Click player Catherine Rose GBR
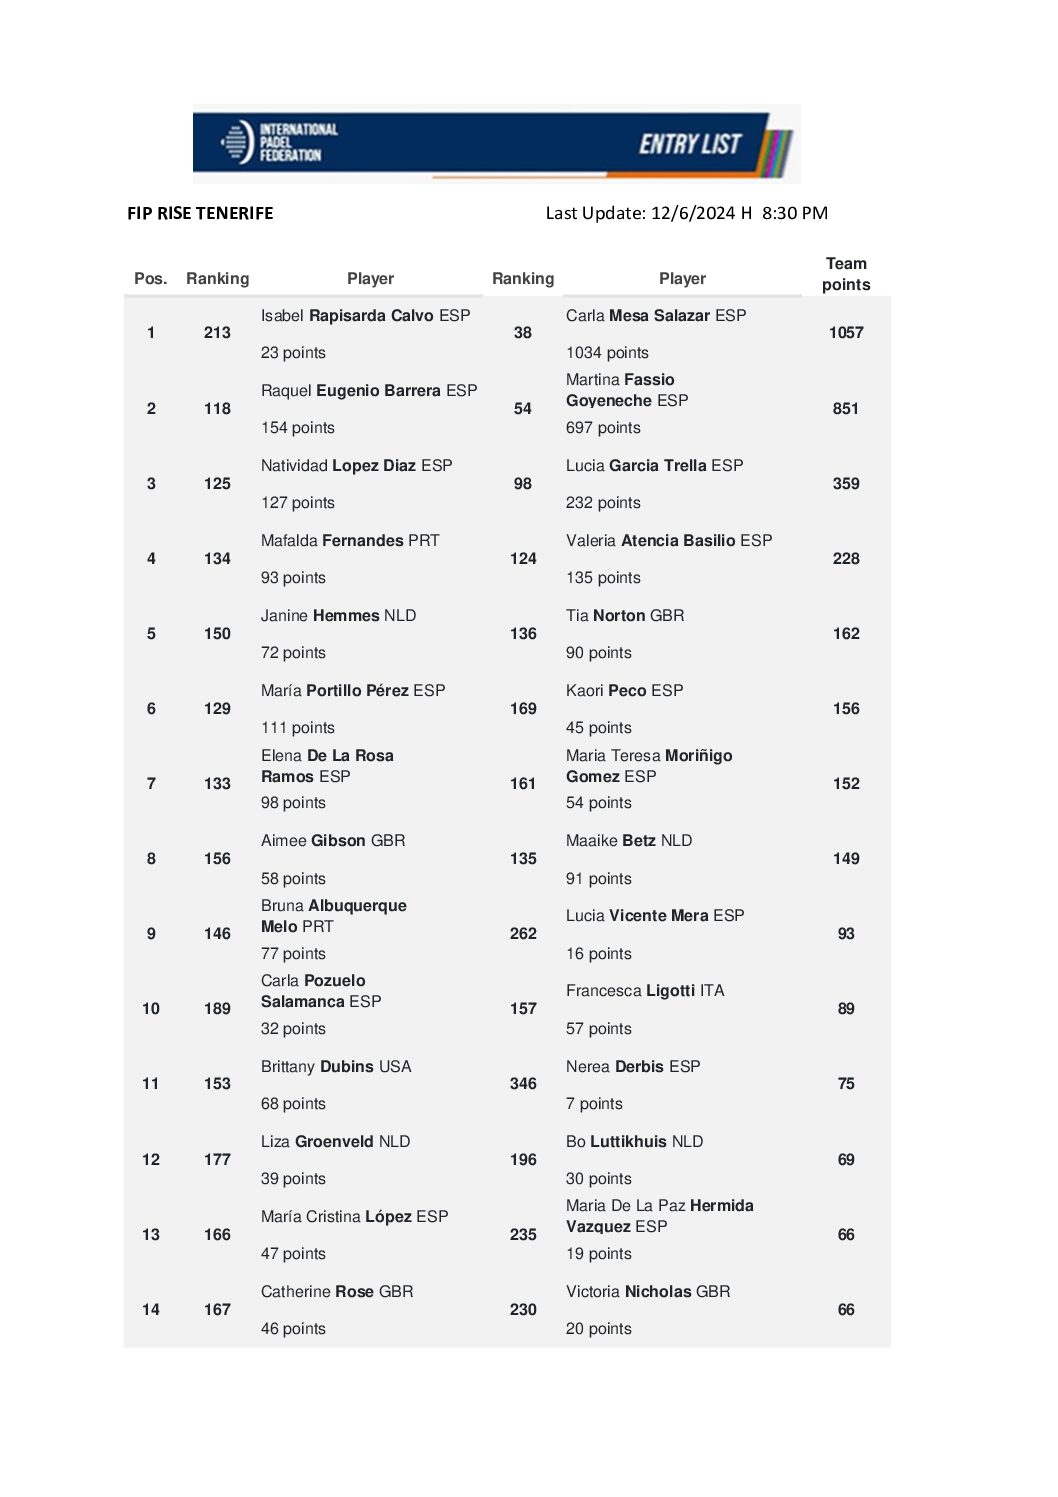 (x=337, y=1292)
